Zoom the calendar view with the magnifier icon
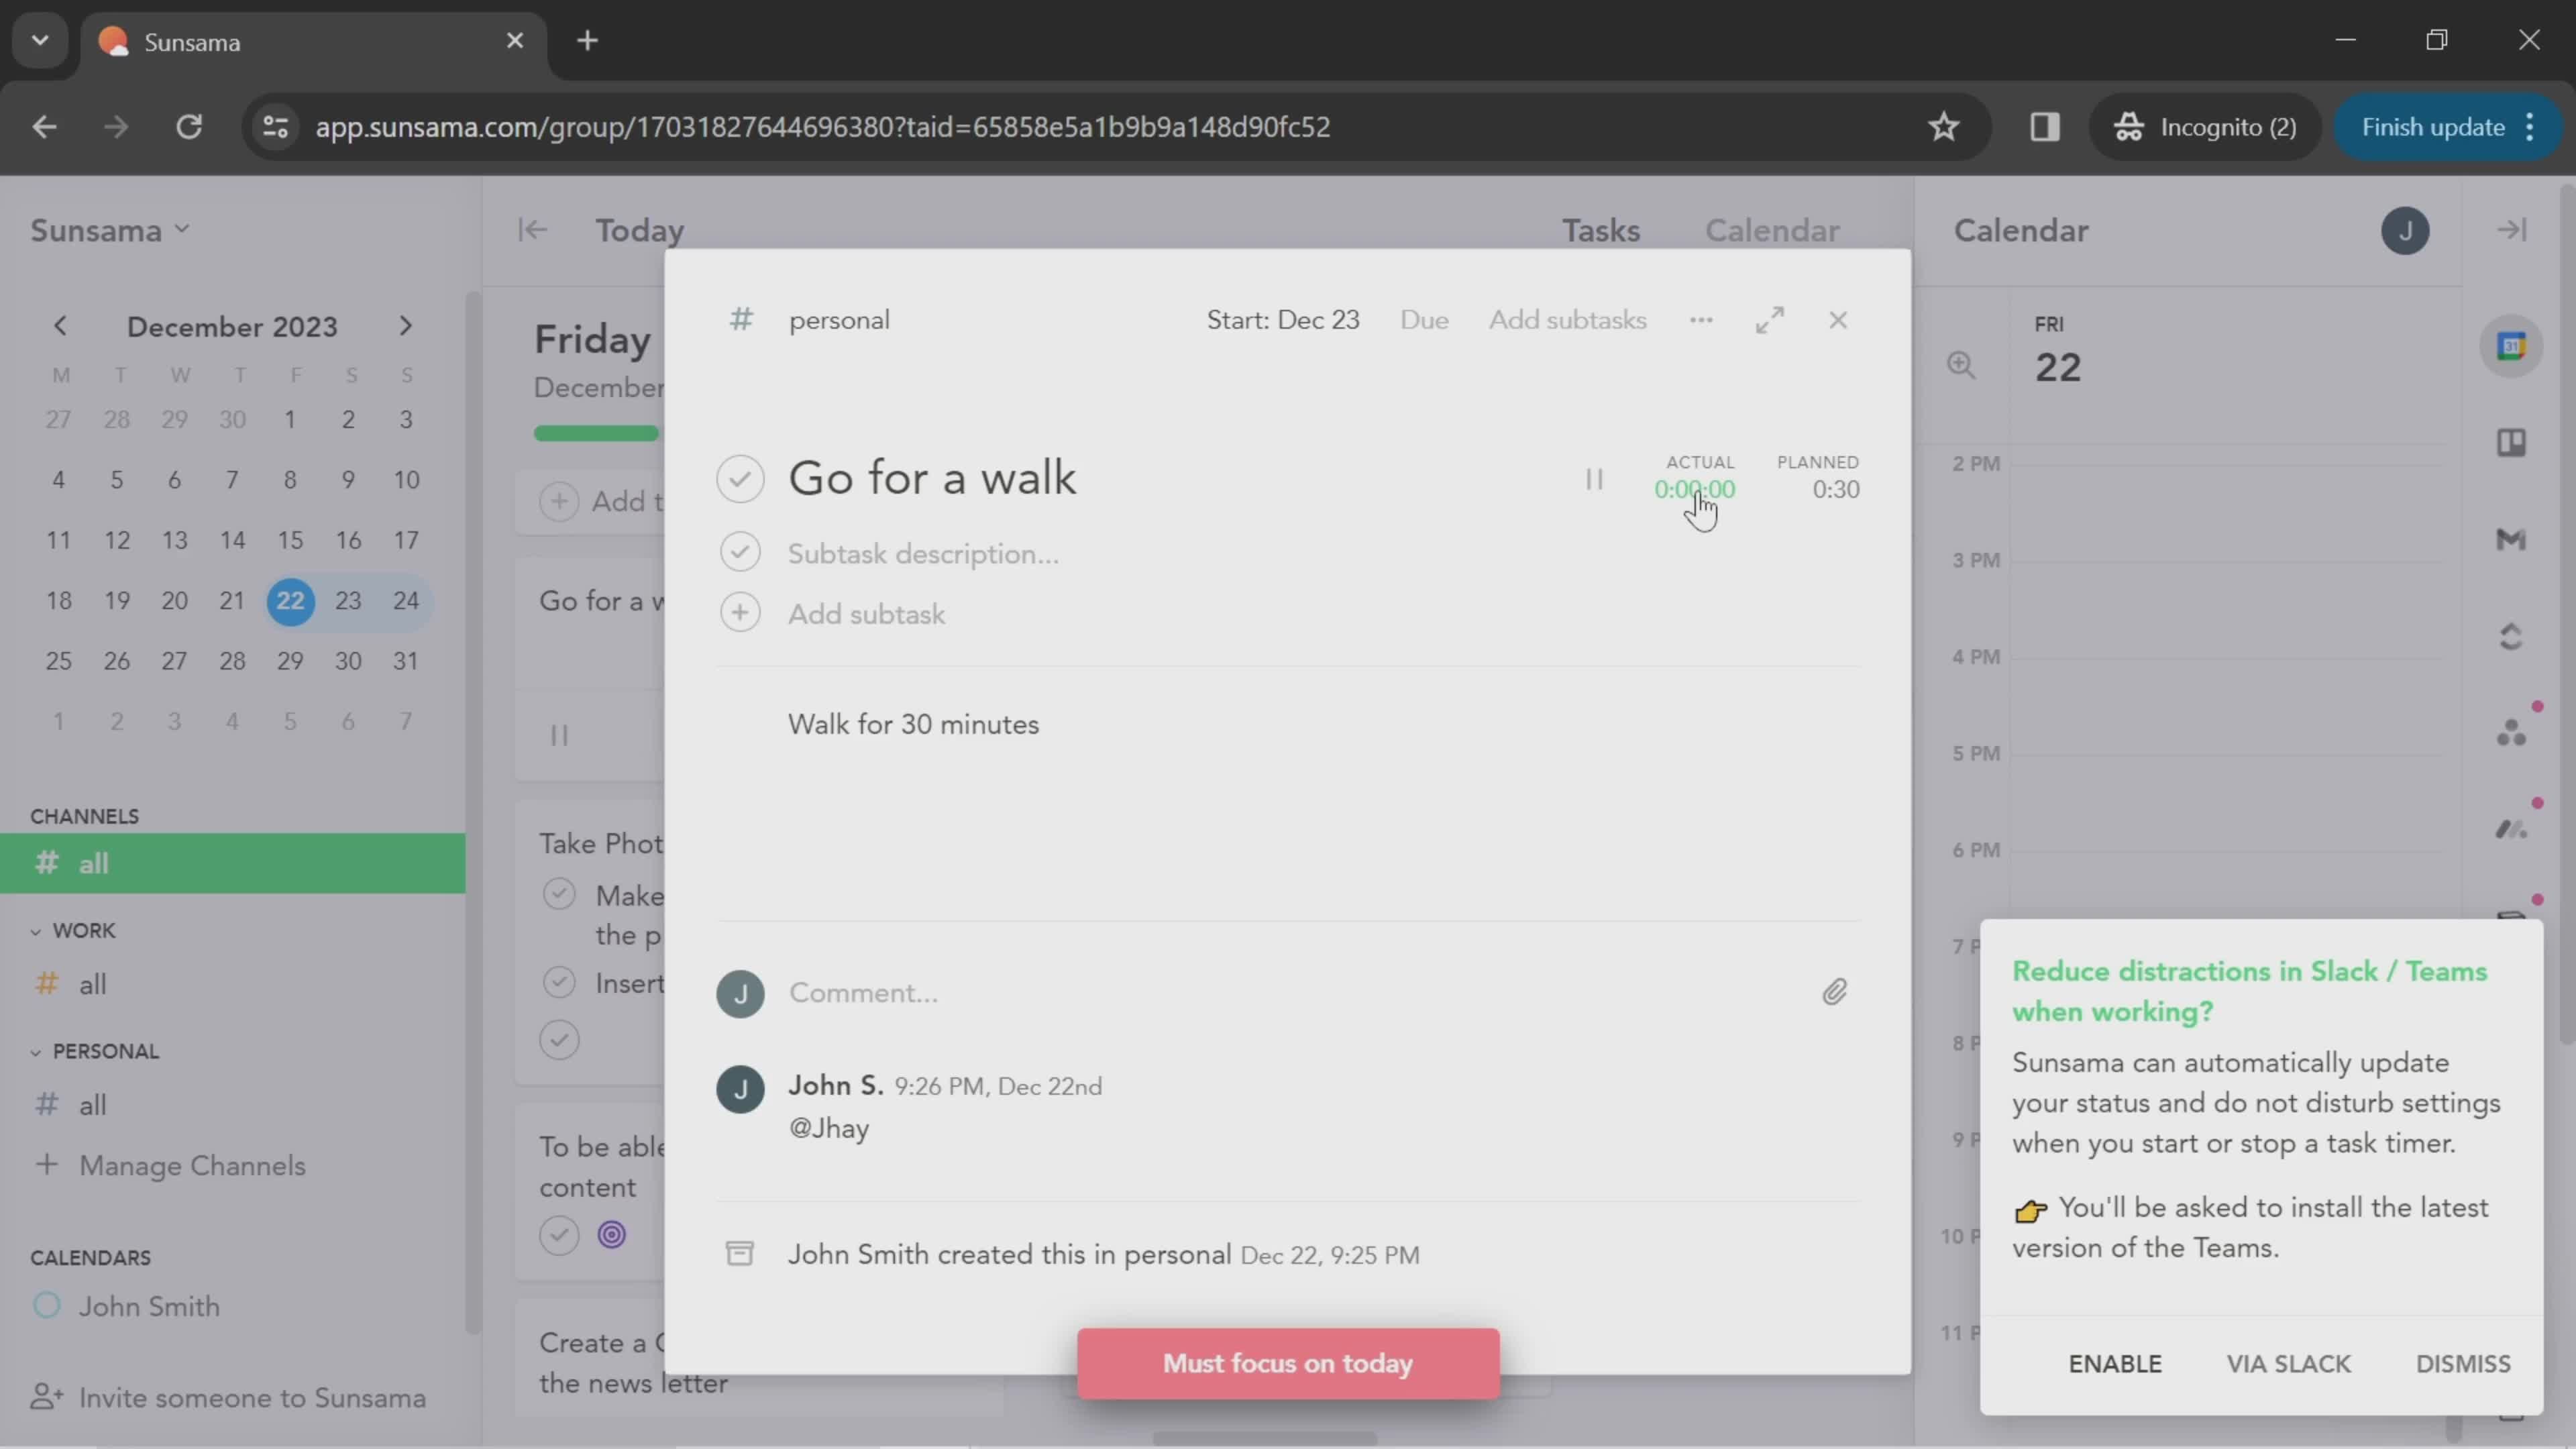Image resolution: width=2576 pixels, height=1449 pixels. [x=1962, y=366]
